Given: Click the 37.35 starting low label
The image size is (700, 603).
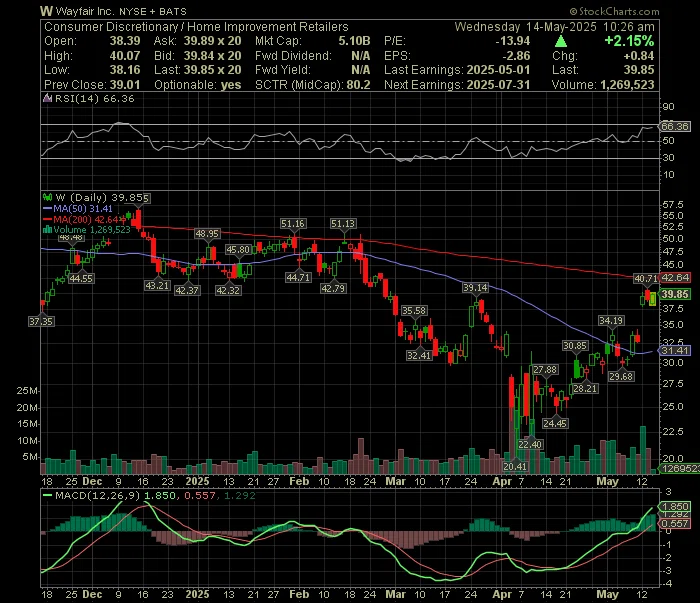Looking at the screenshot, I should click(x=41, y=321).
